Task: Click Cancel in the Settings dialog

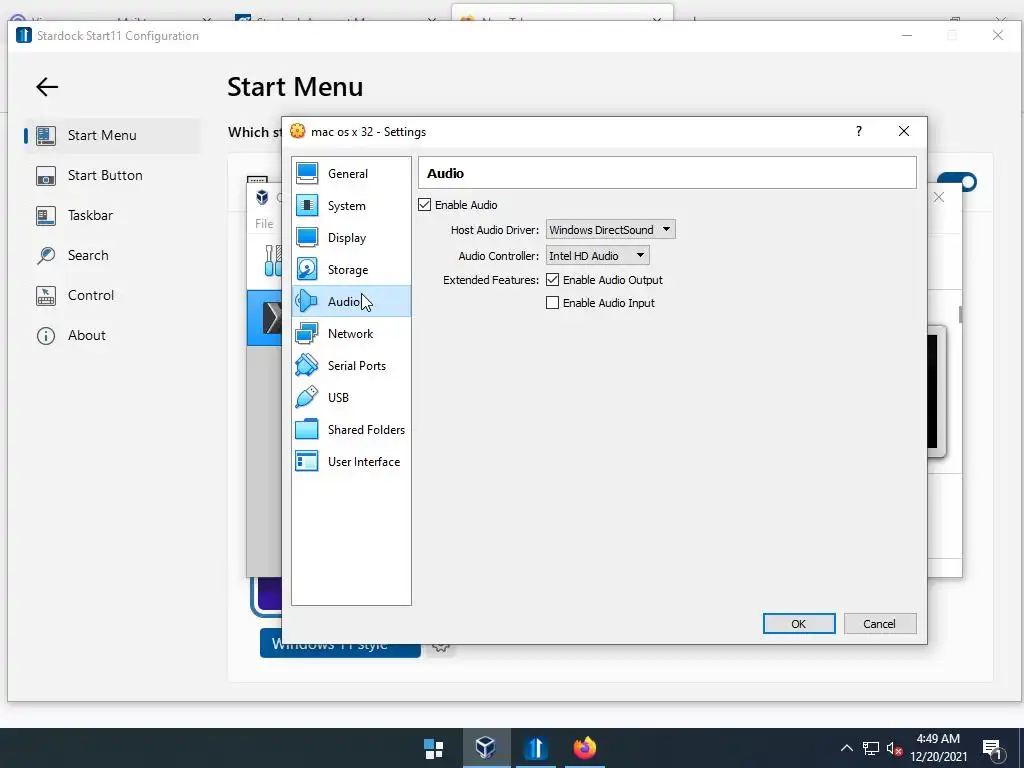Action: (880, 624)
